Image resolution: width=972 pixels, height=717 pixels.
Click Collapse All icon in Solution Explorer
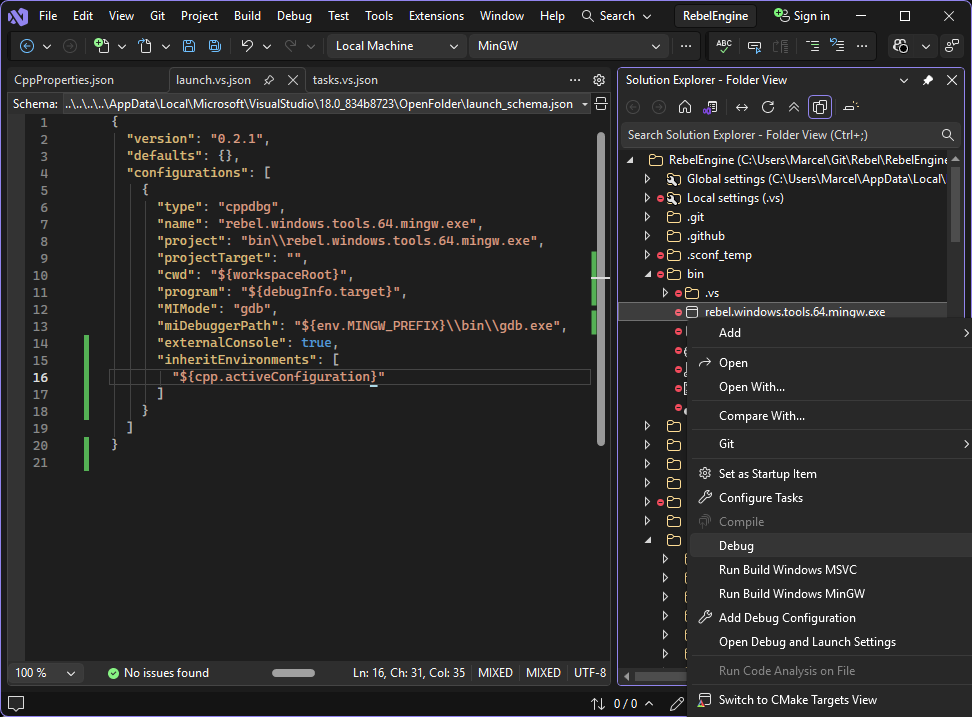click(x=793, y=107)
